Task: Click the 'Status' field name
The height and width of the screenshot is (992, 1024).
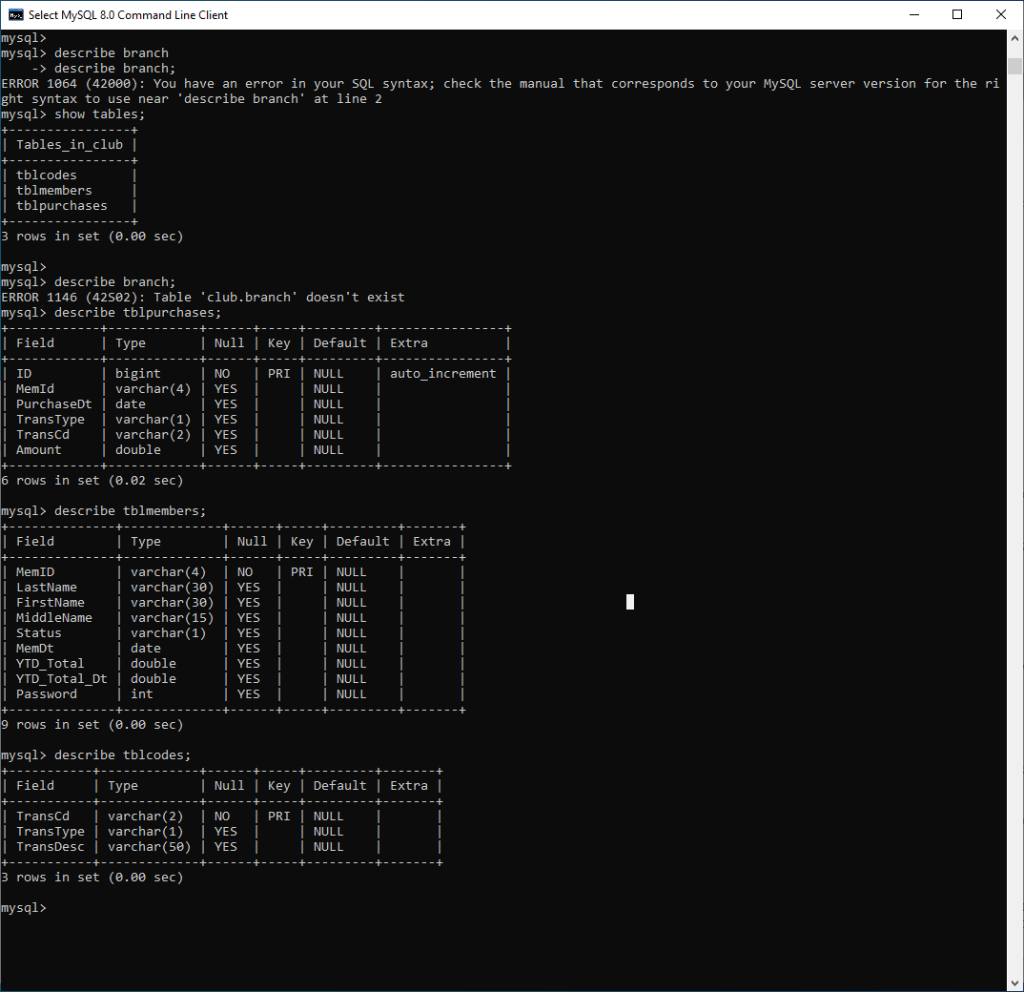Action: click(39, 633)
